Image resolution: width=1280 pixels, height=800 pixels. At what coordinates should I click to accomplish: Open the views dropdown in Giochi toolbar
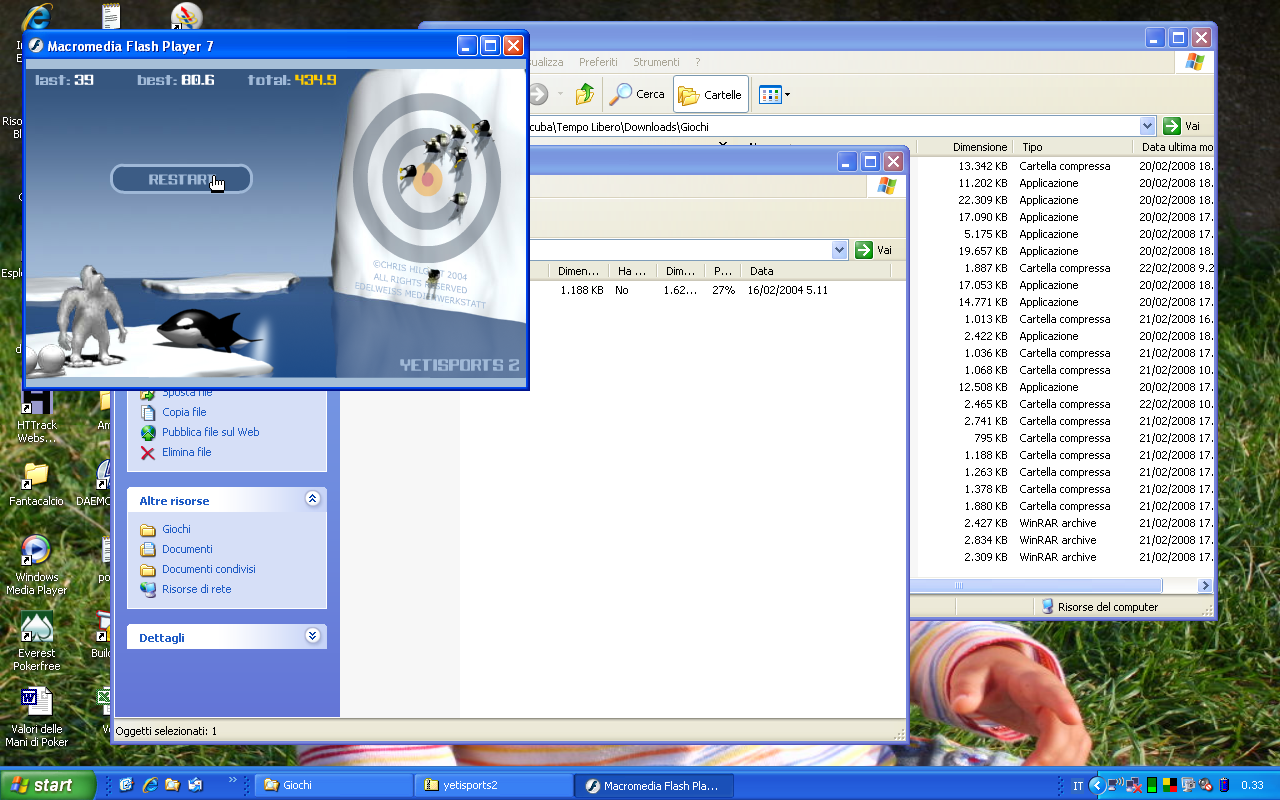coord(774,95)
